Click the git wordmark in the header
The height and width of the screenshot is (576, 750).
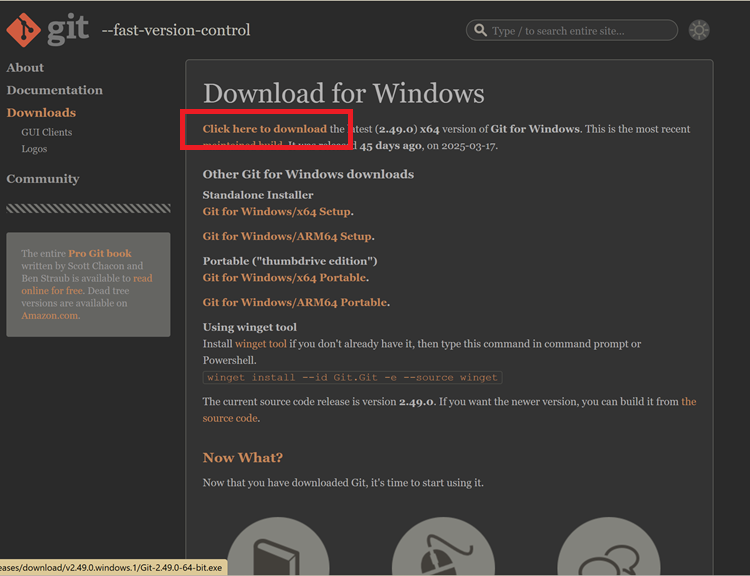68,30
